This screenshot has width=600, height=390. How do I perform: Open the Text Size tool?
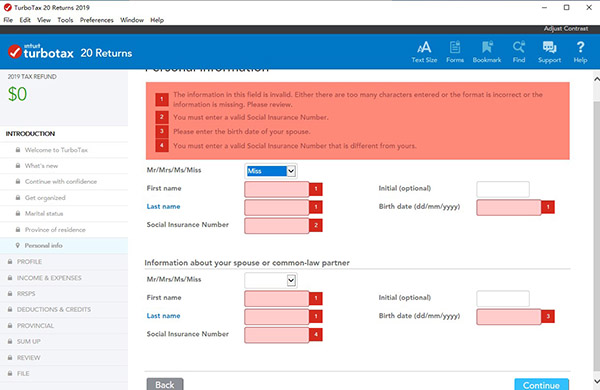pos(424,52)
